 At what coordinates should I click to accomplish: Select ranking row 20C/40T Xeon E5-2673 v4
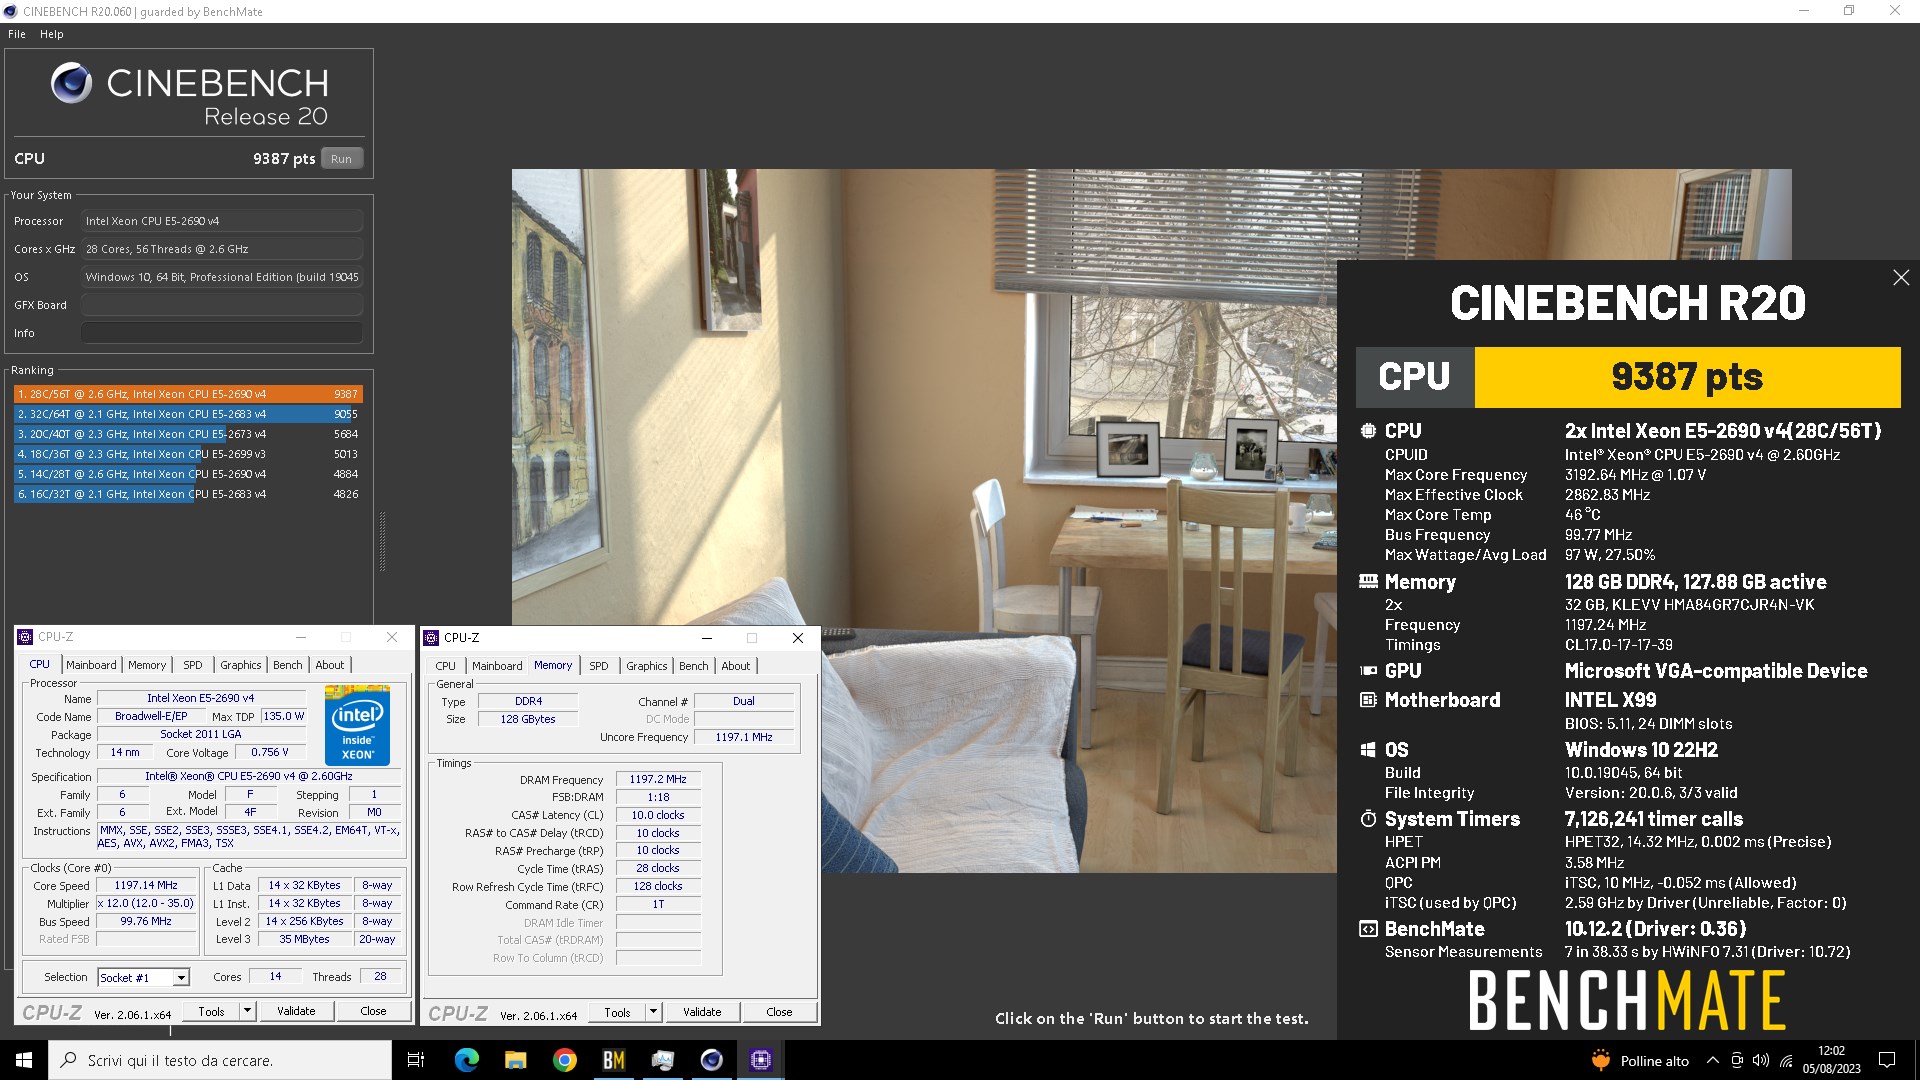(x=188, y=434)
